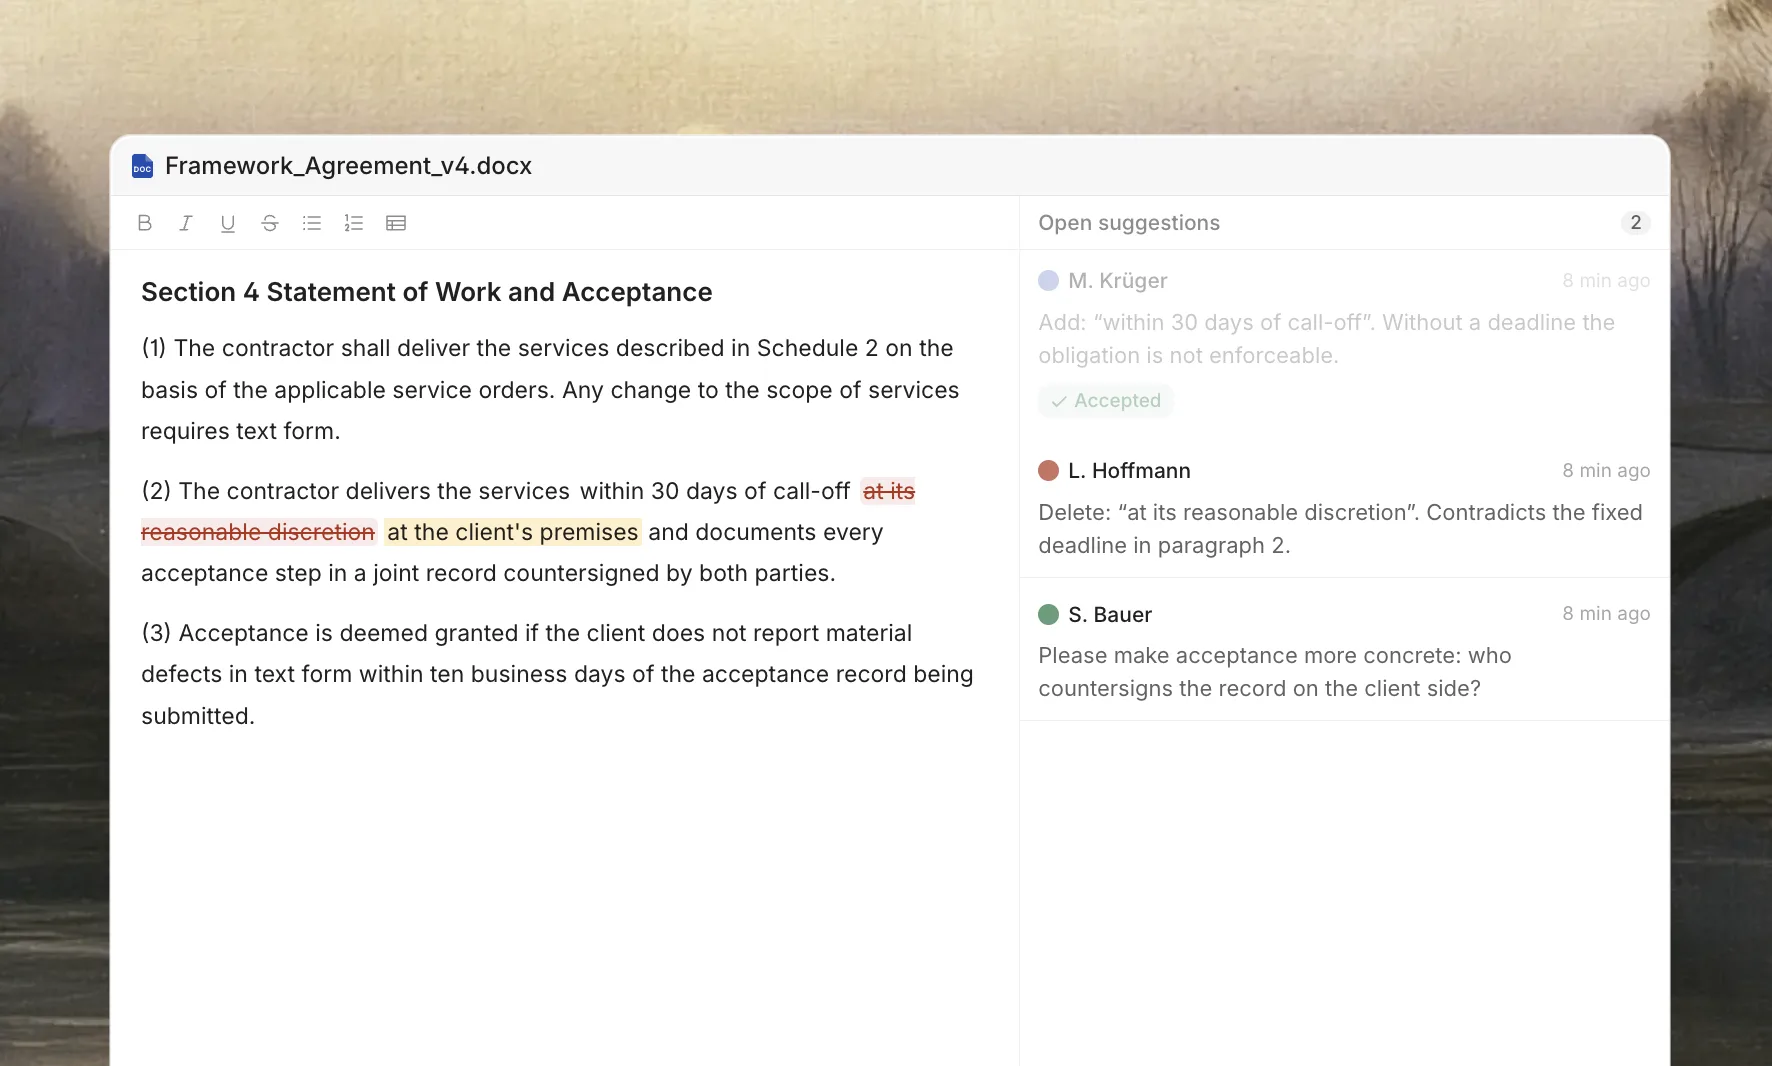This screenshot has width=1772, height=1066.
Task: Toggle underline formatting in toolbar
Action: point(228,223)
